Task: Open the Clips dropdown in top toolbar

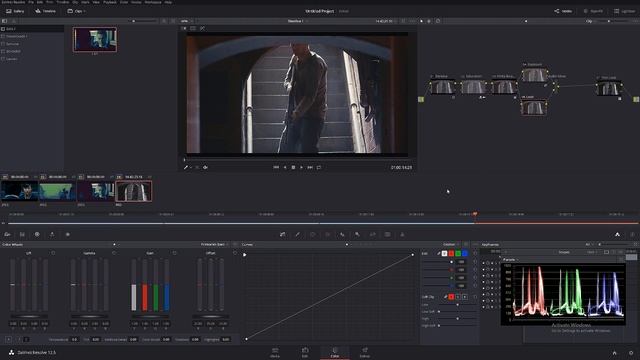Action: point(76,11)
